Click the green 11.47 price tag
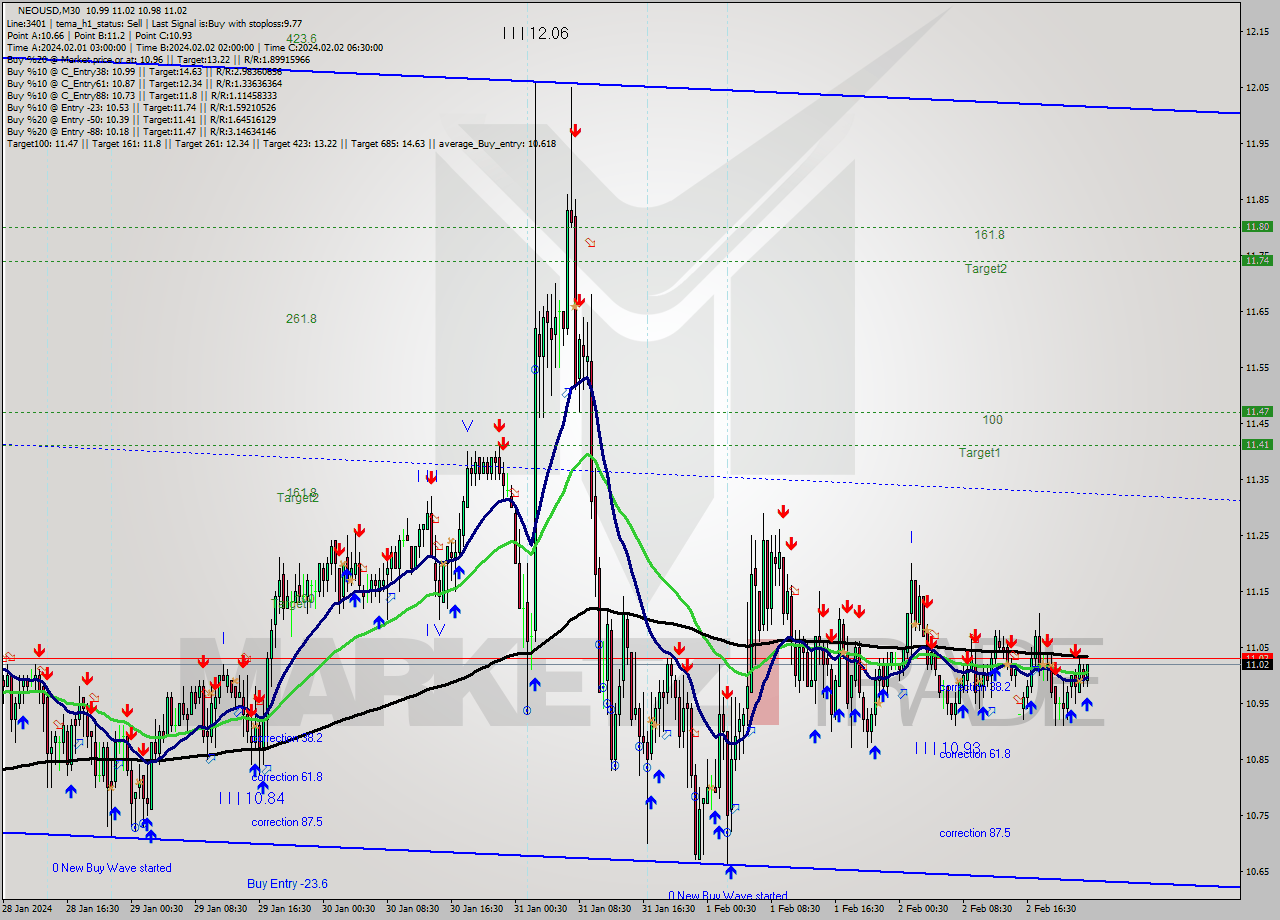This screenshot has width=1280, height=920. point(1257,411)
